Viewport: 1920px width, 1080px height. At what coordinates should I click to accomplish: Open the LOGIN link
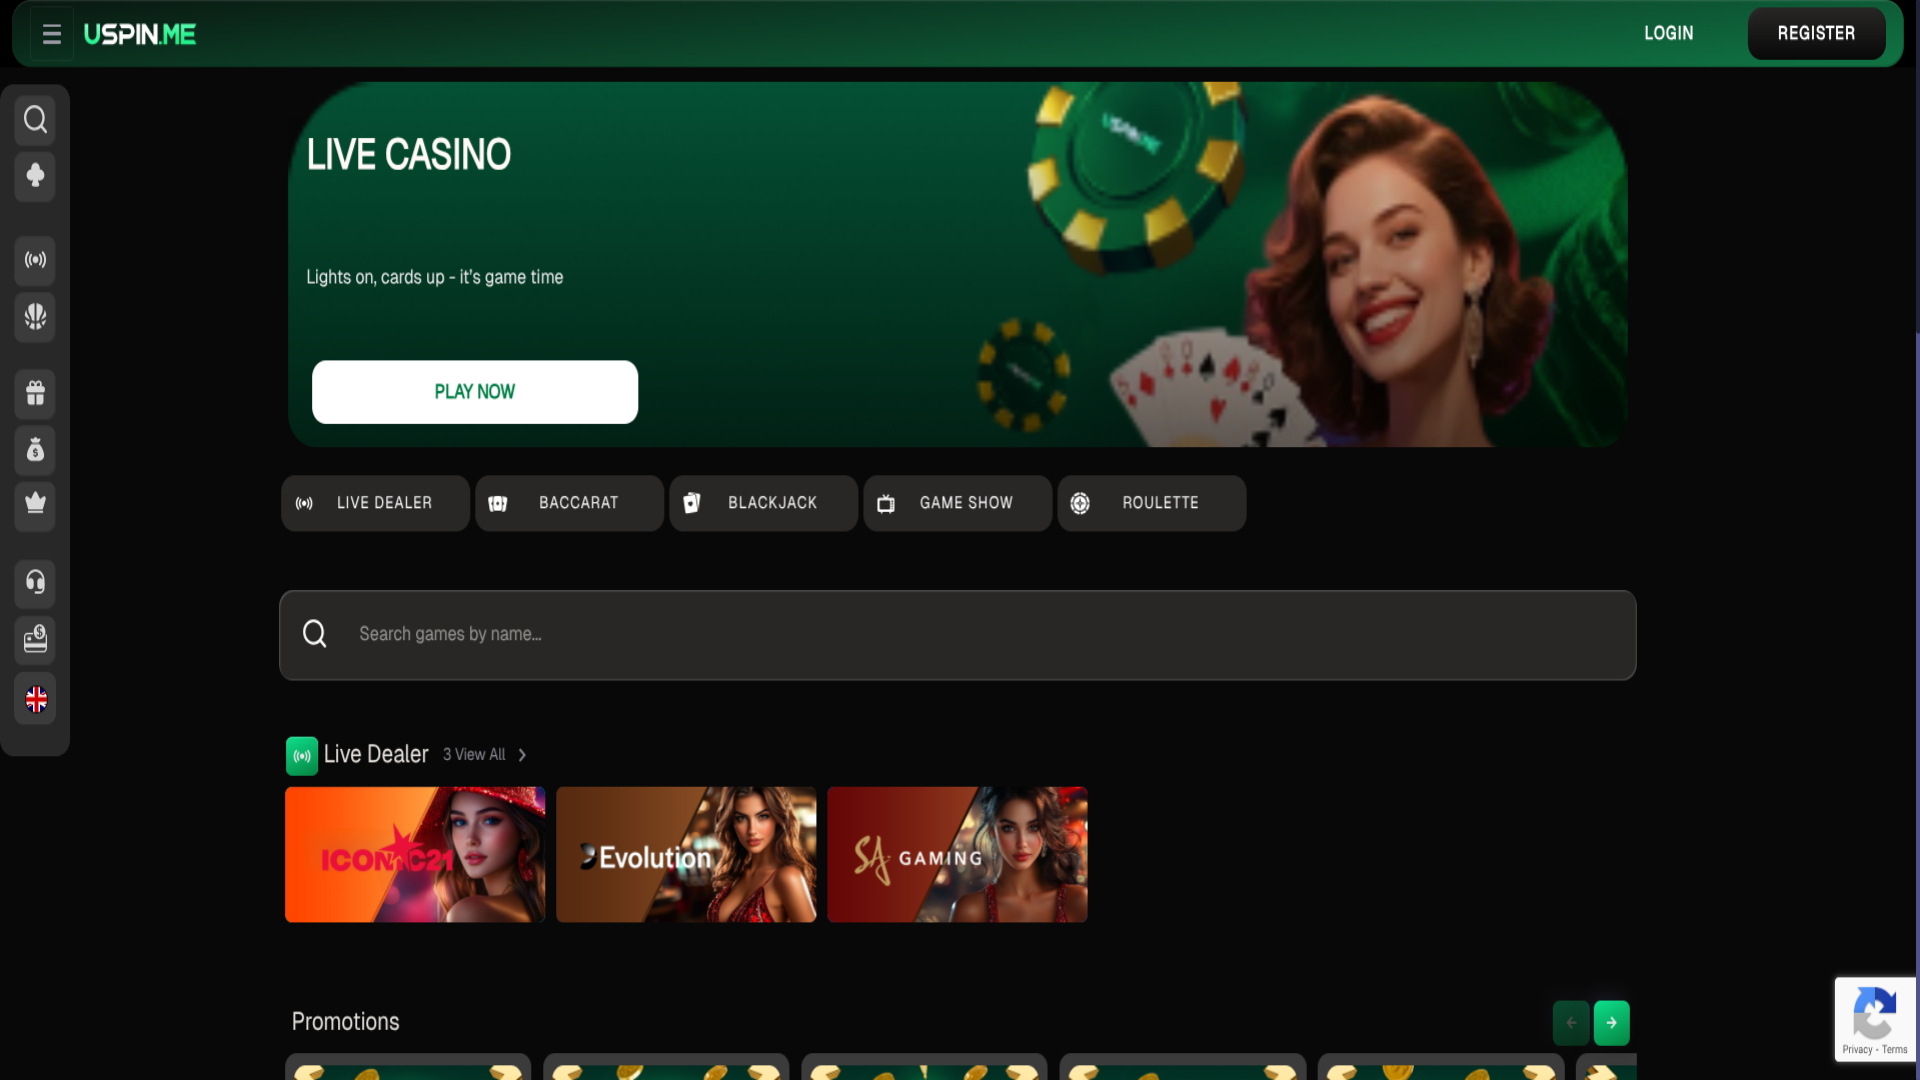pos(1668,33)
